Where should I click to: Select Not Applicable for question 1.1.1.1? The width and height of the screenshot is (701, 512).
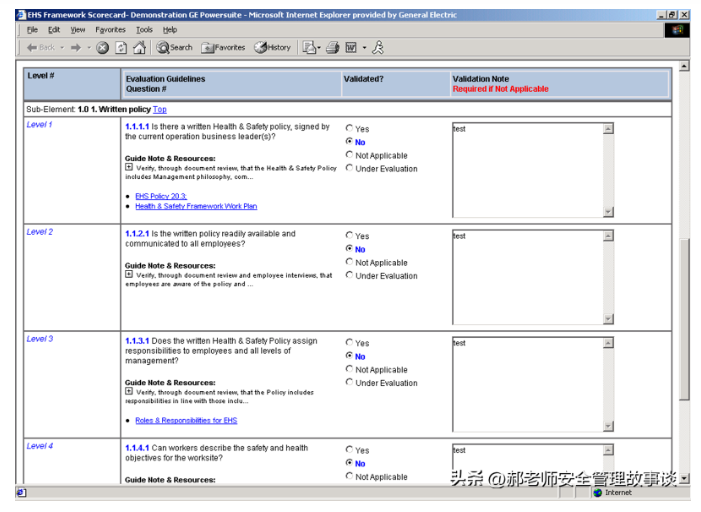click(349, 155)
